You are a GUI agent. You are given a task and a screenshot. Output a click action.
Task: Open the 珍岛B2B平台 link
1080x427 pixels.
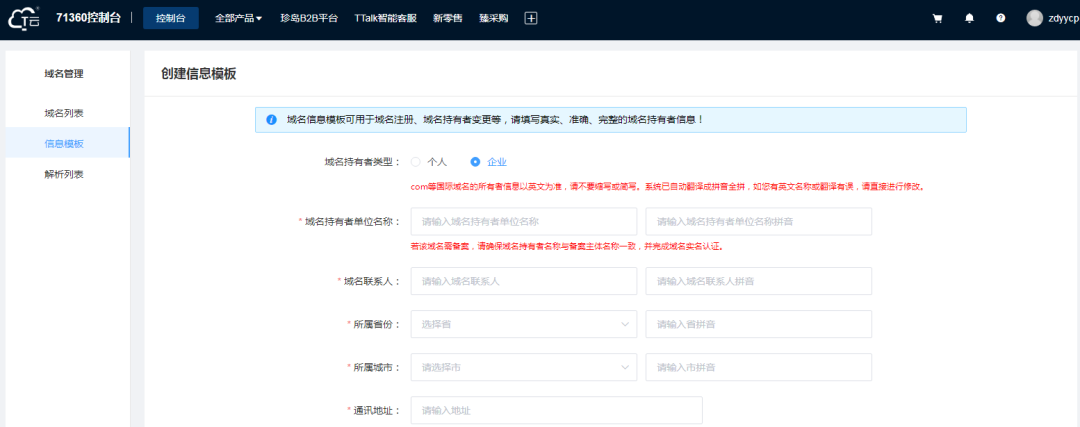click(308, 18)
